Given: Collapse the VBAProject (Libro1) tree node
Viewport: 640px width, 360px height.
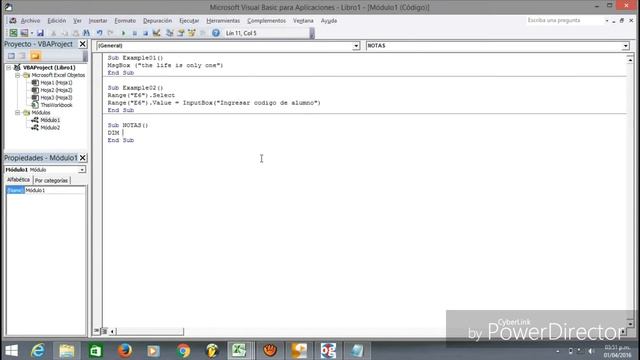Looking at the screenshot, I should (x=9, y=68).
